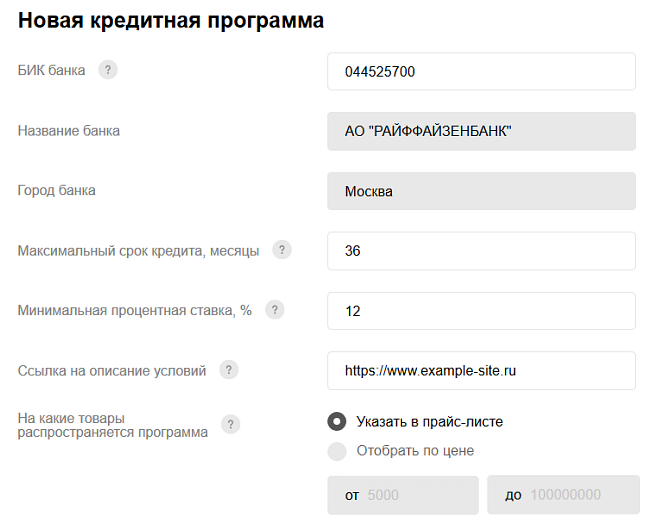Click the Название банка field with АО "РАЙФФАЙЗЕНБАНК"

481,131
